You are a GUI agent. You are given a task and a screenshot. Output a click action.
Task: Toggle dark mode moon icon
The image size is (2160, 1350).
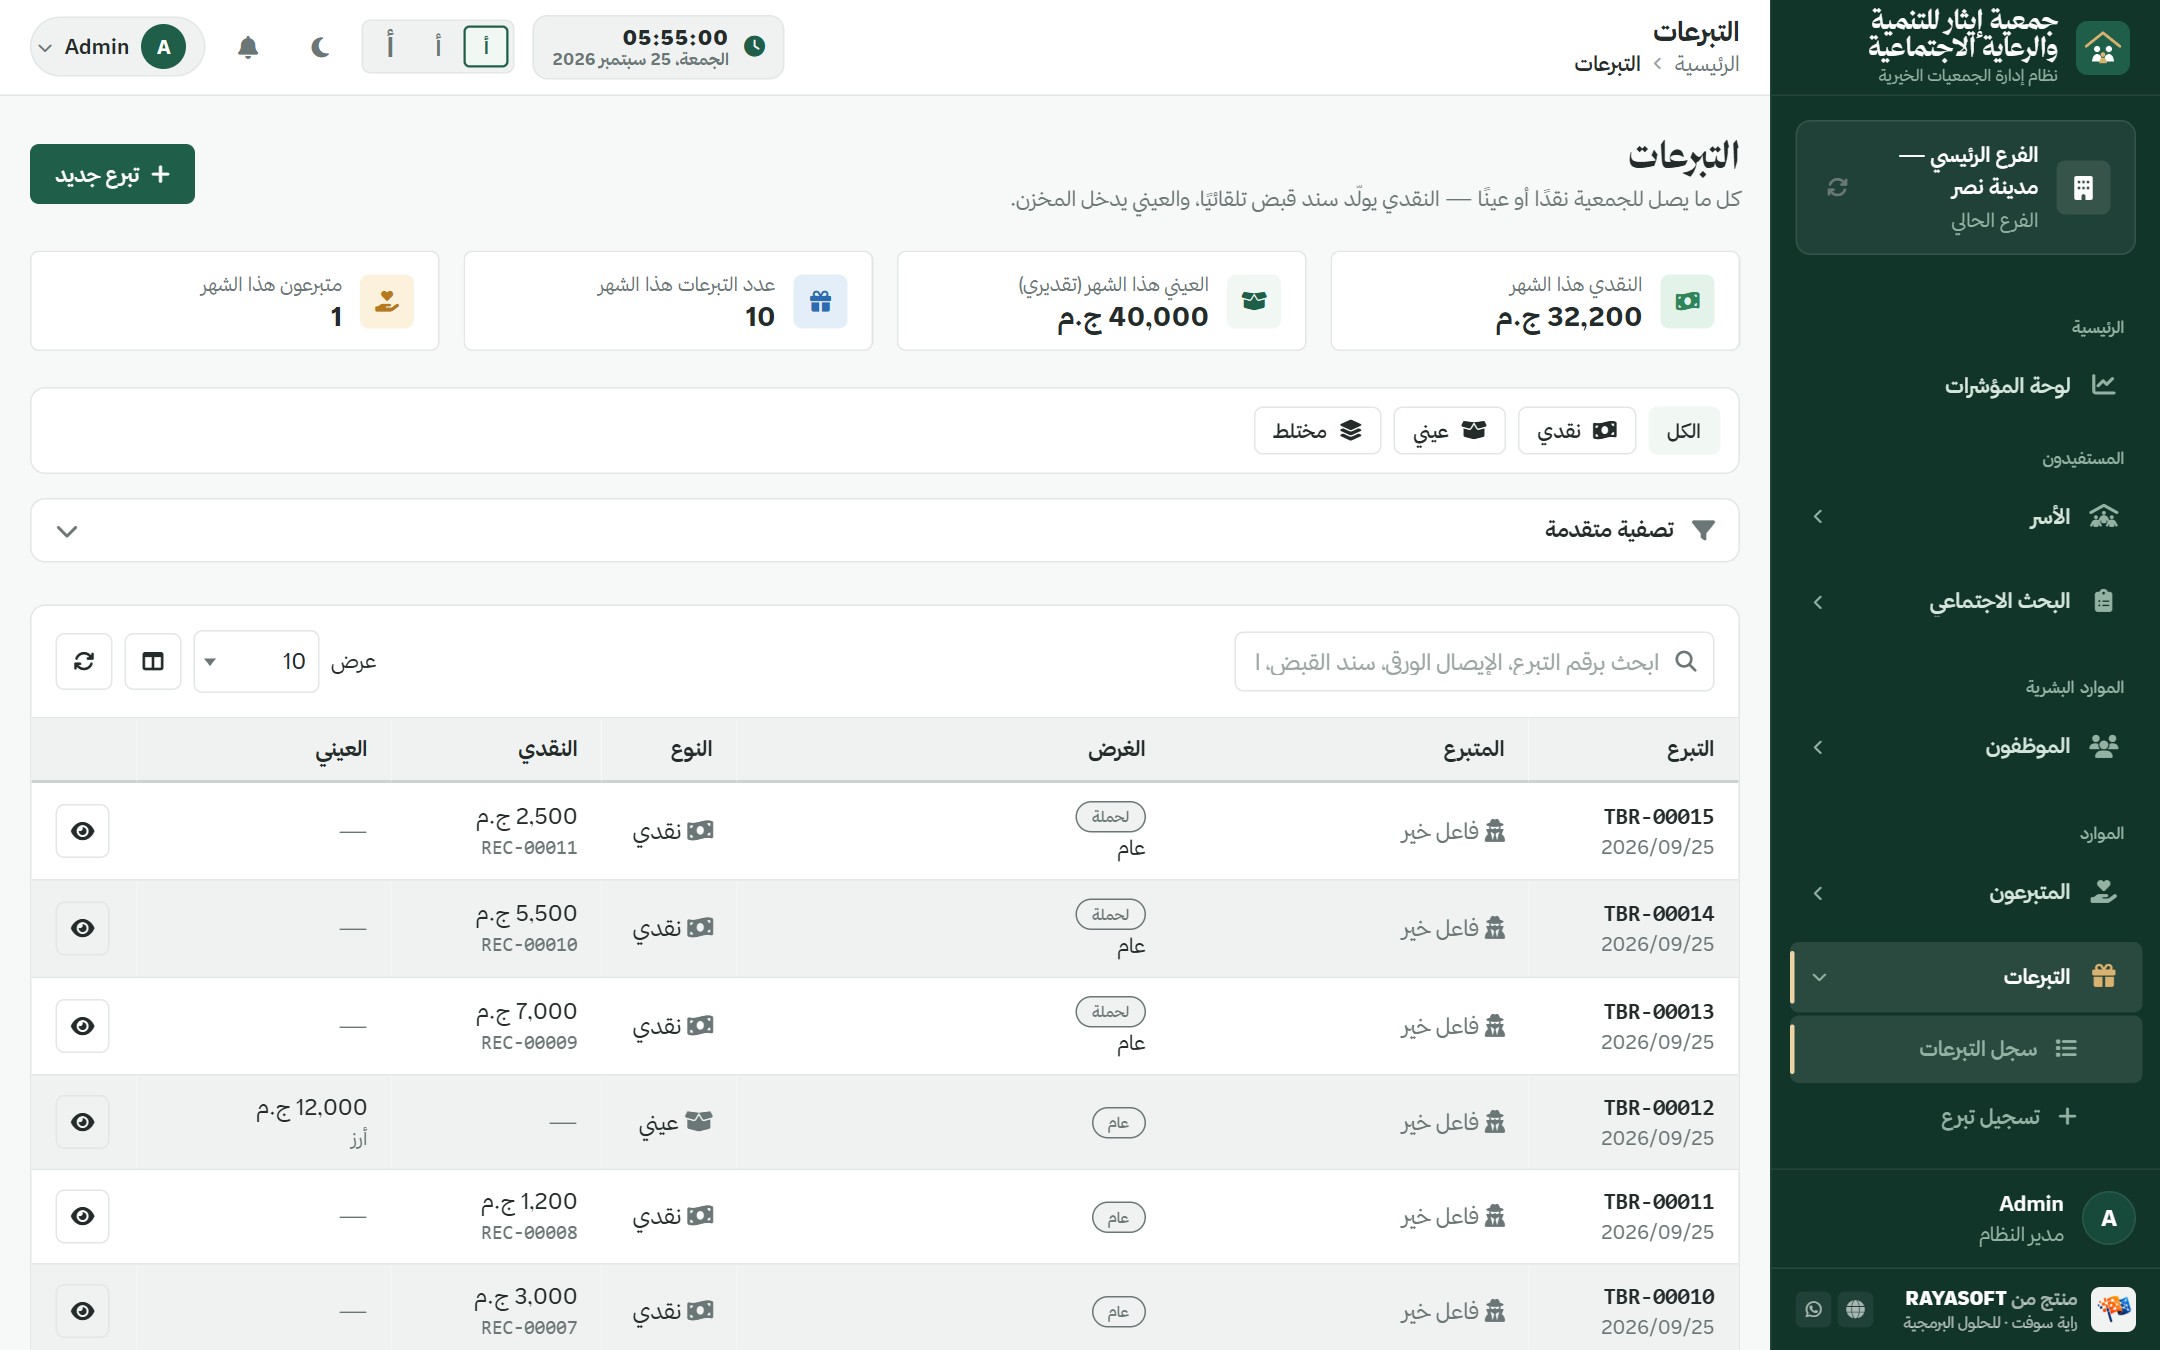coord(320,47)
